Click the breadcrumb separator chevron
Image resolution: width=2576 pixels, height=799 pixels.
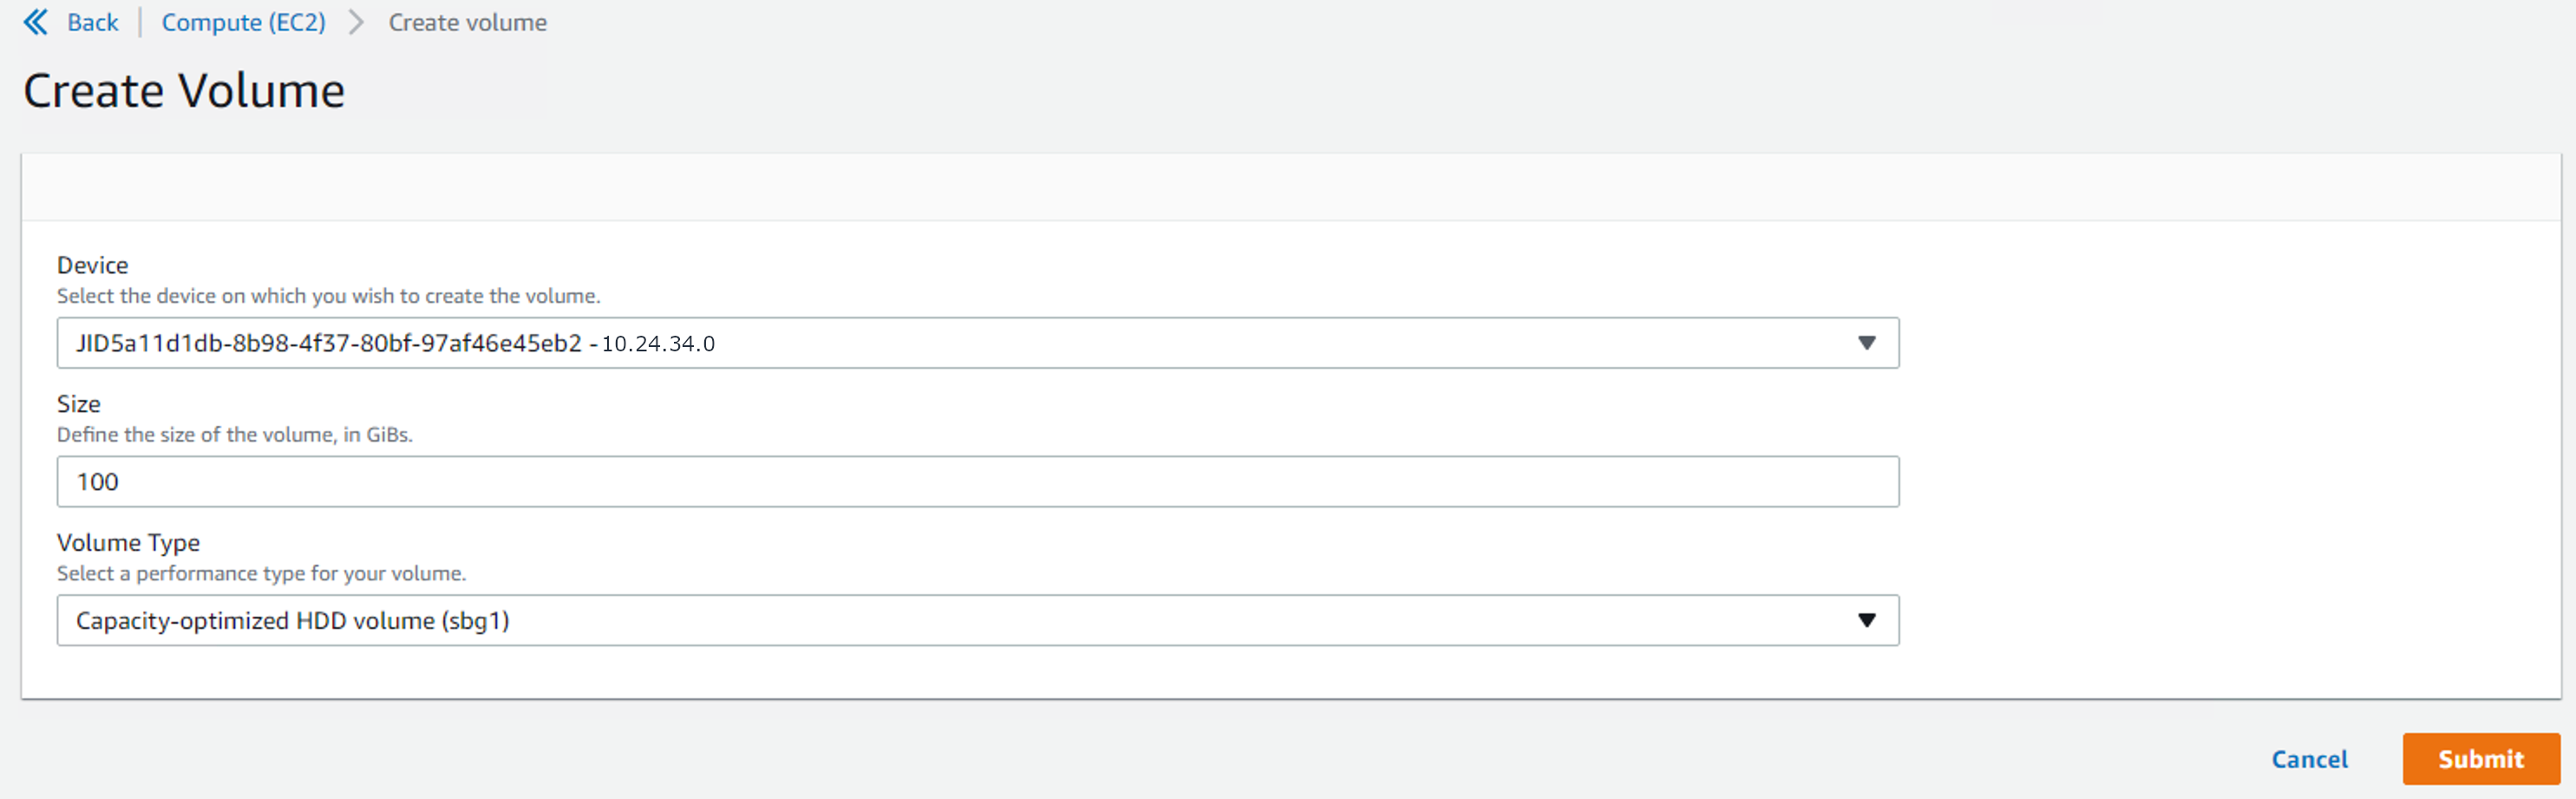tap(356, 22)
